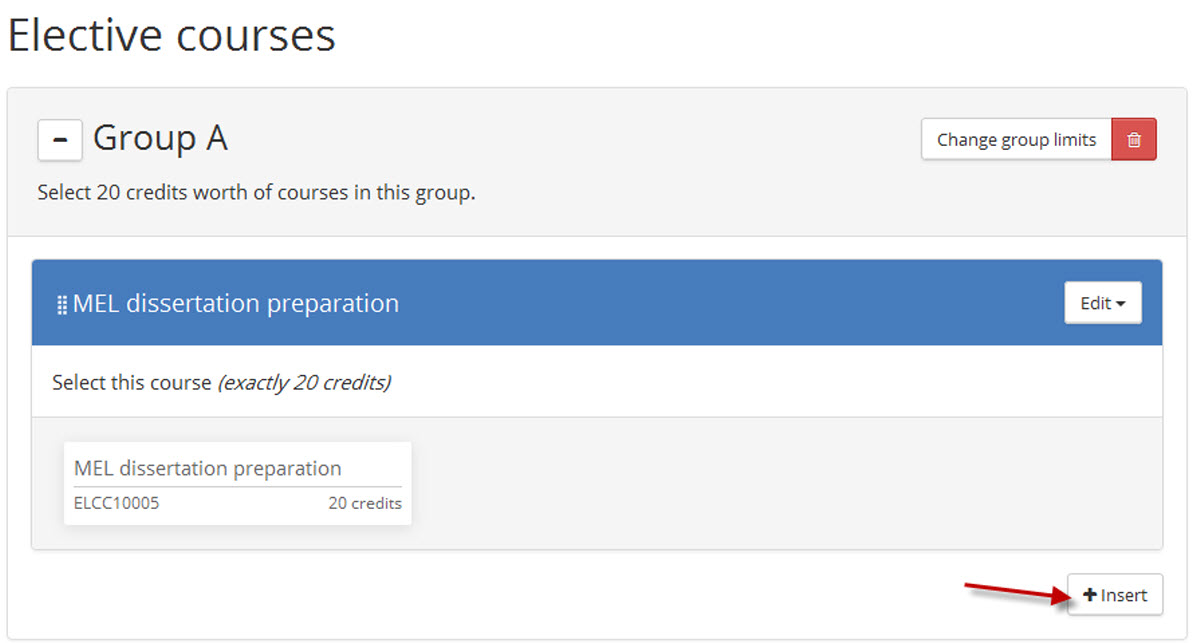The image size is (1200, 643).
Task: Select the MEL dissertation preparation course card
Action: [238, 483]
